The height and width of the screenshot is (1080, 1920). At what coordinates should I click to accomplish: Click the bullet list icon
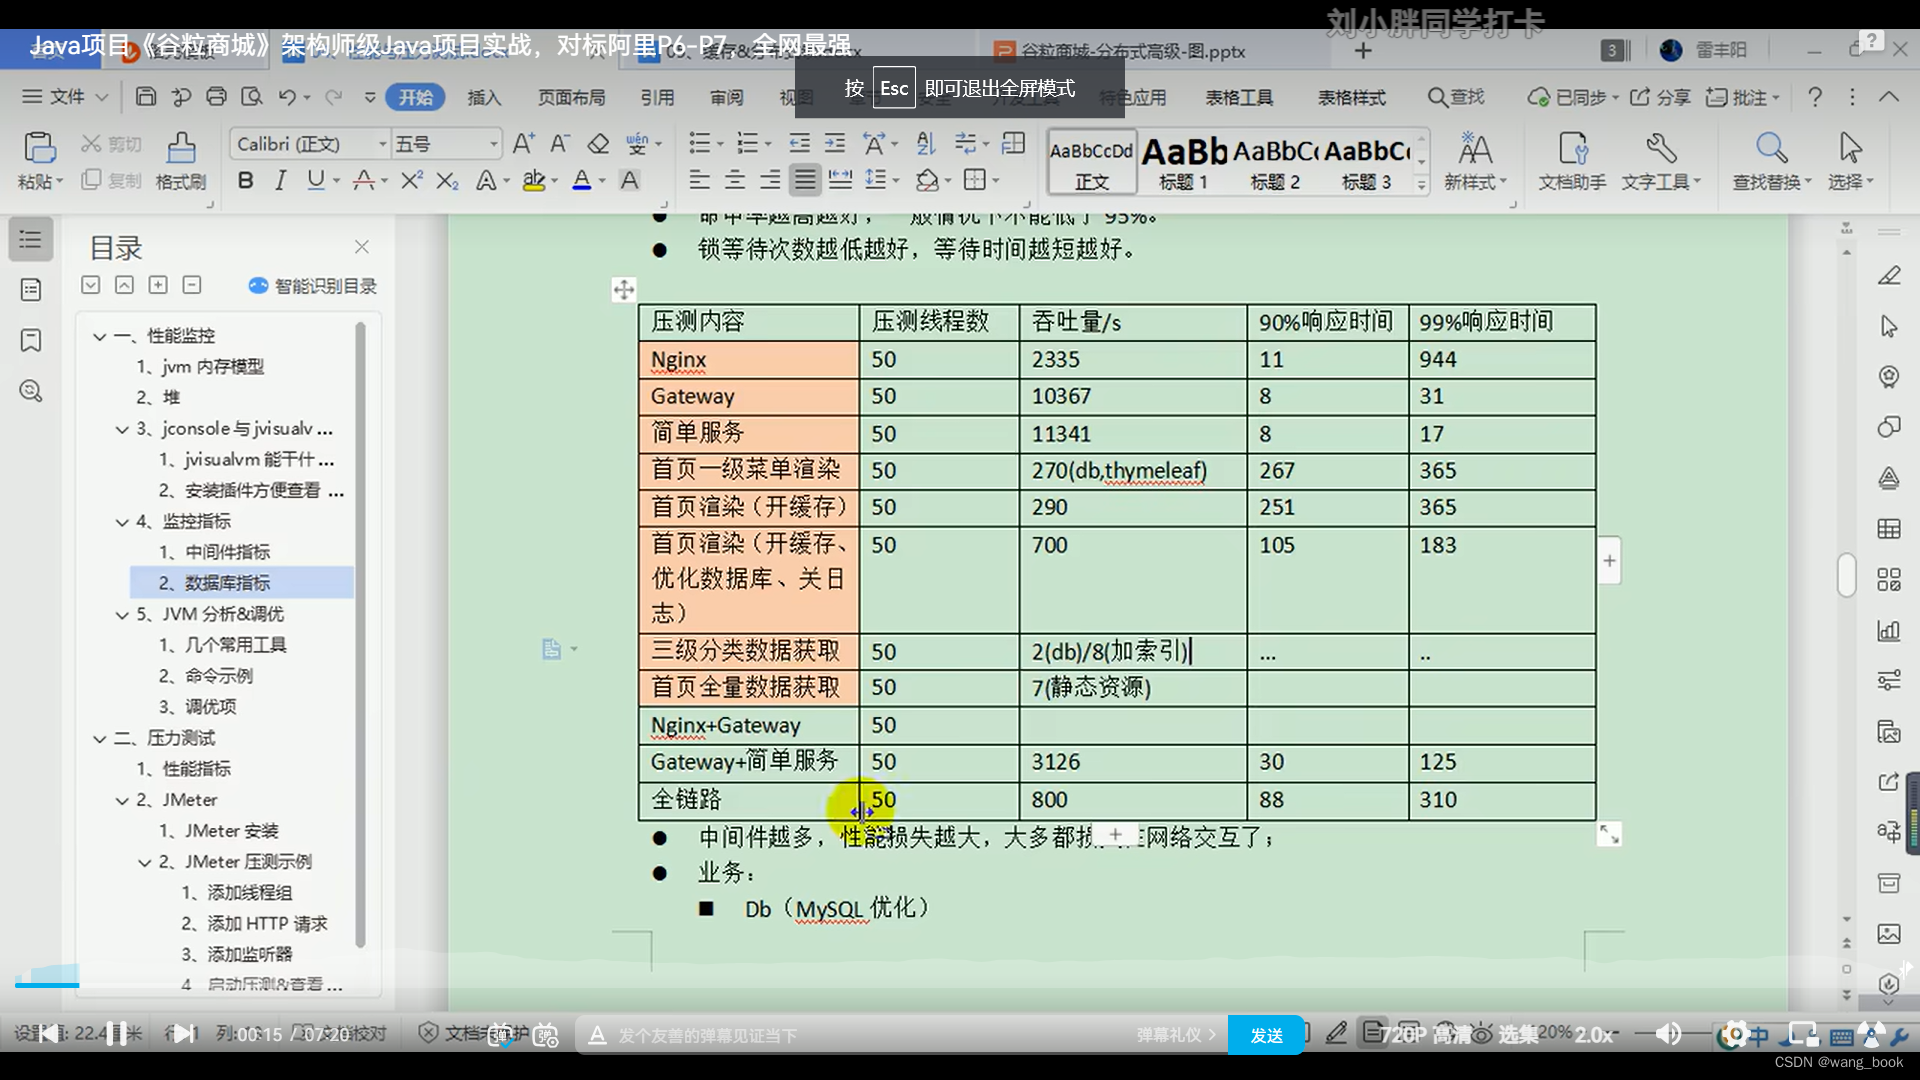699,144
